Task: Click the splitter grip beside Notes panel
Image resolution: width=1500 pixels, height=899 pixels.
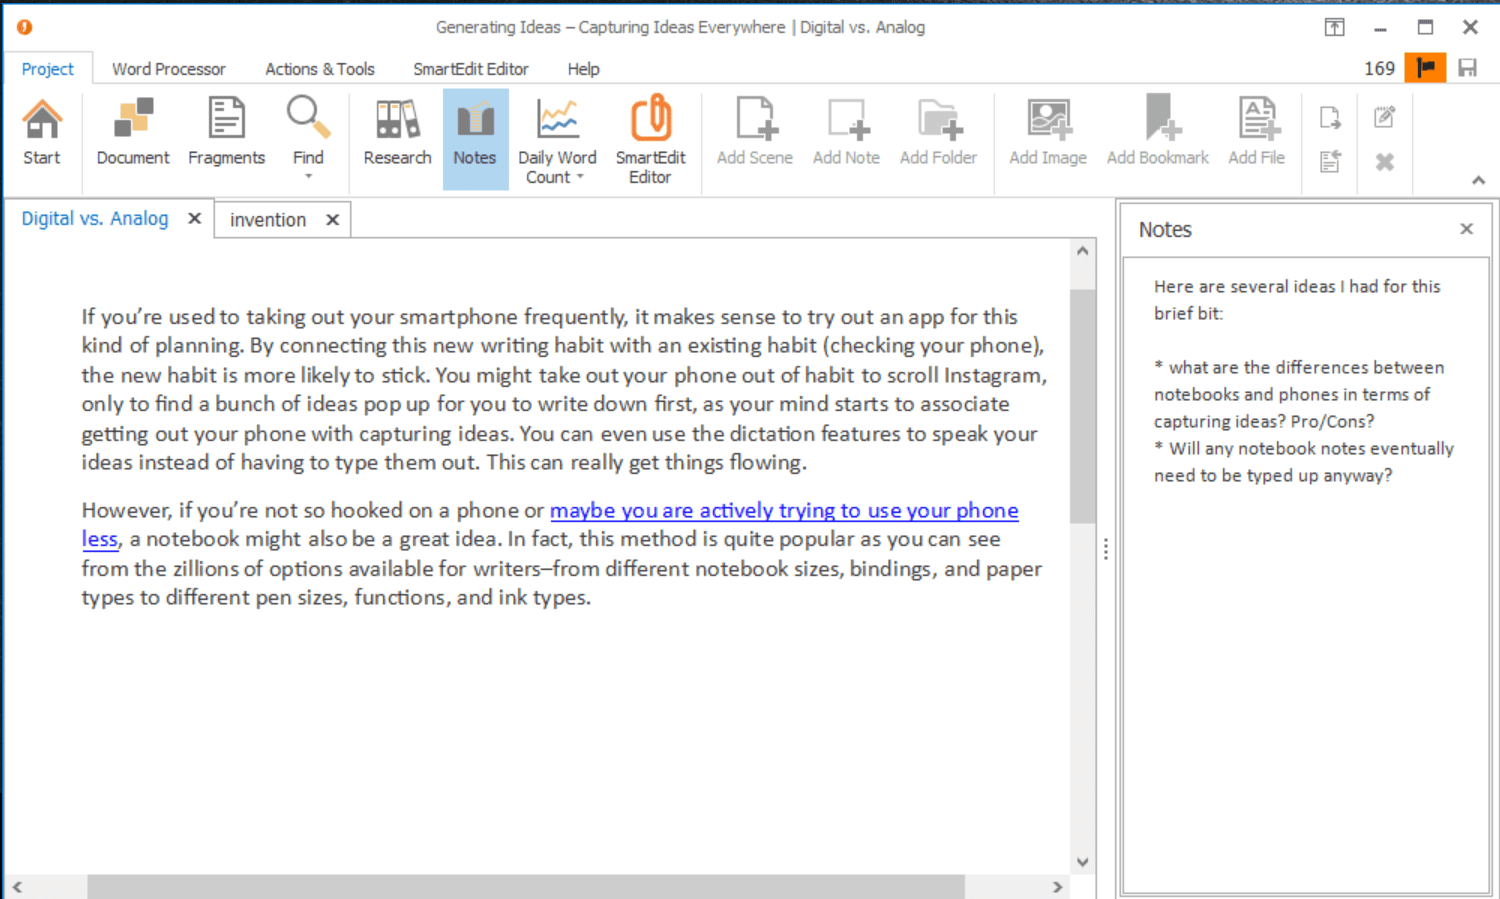Action: pyautogui.click(x=1106, y=550)
